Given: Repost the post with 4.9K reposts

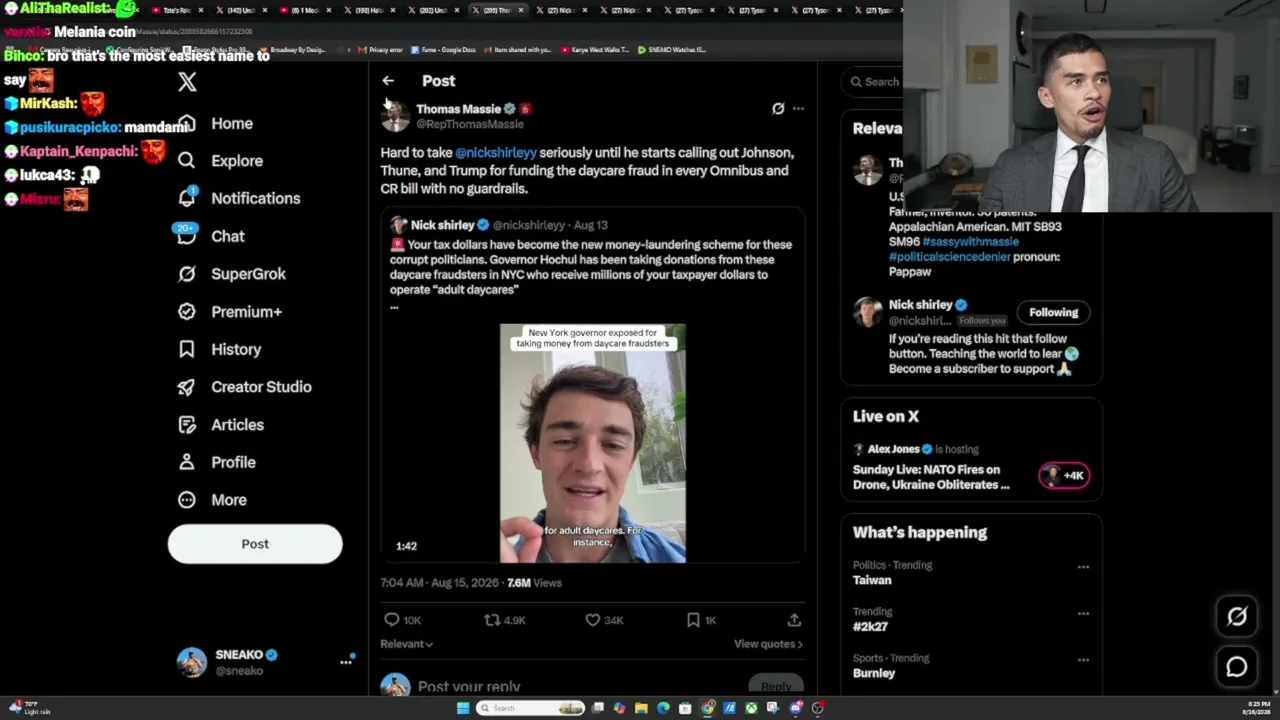Looking at the screenshot, I should tap(491, 620).
